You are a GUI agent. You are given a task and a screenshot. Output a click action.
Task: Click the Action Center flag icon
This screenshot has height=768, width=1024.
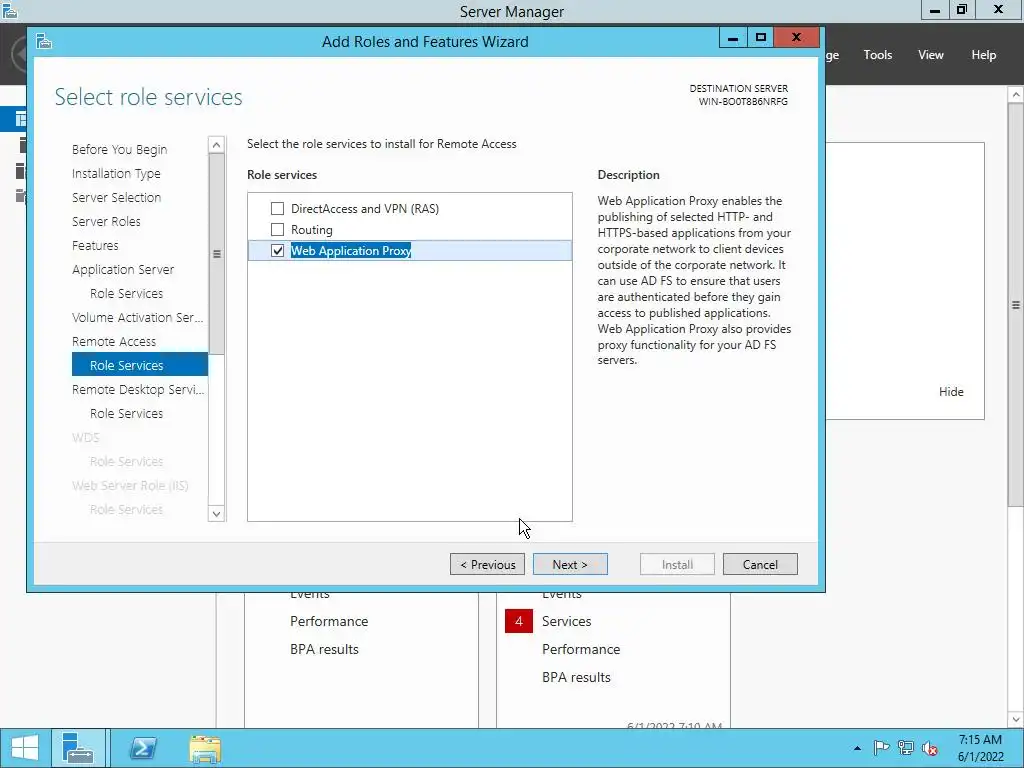point(881,748)
